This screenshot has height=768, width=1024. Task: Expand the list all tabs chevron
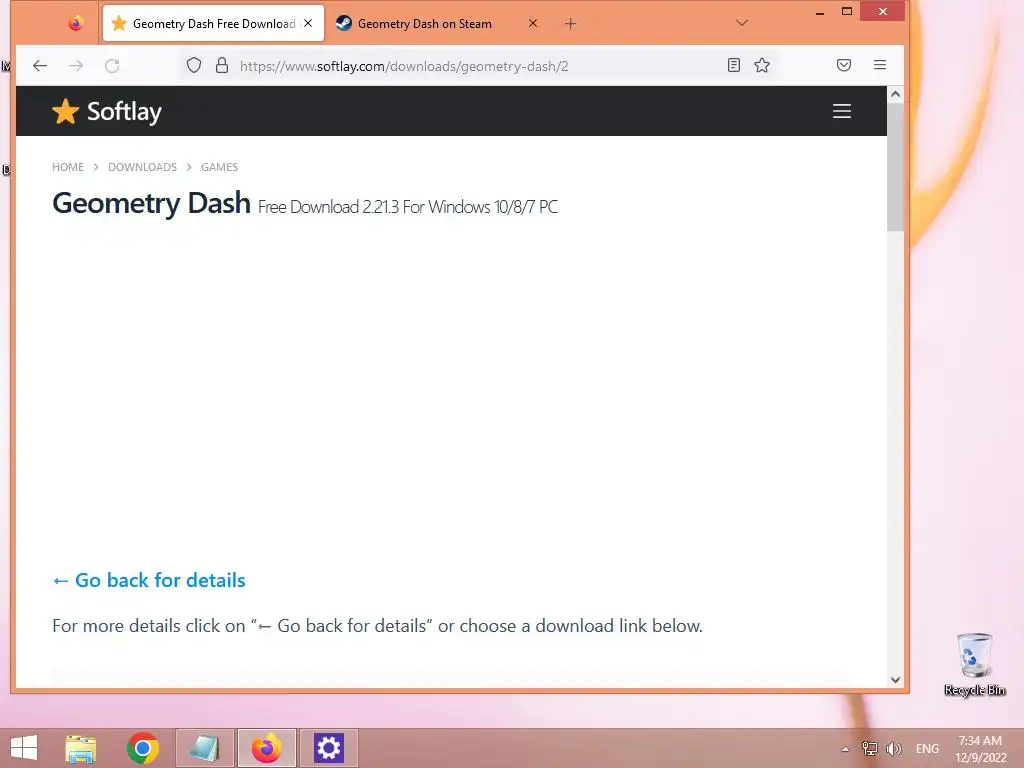coord(742,23)
